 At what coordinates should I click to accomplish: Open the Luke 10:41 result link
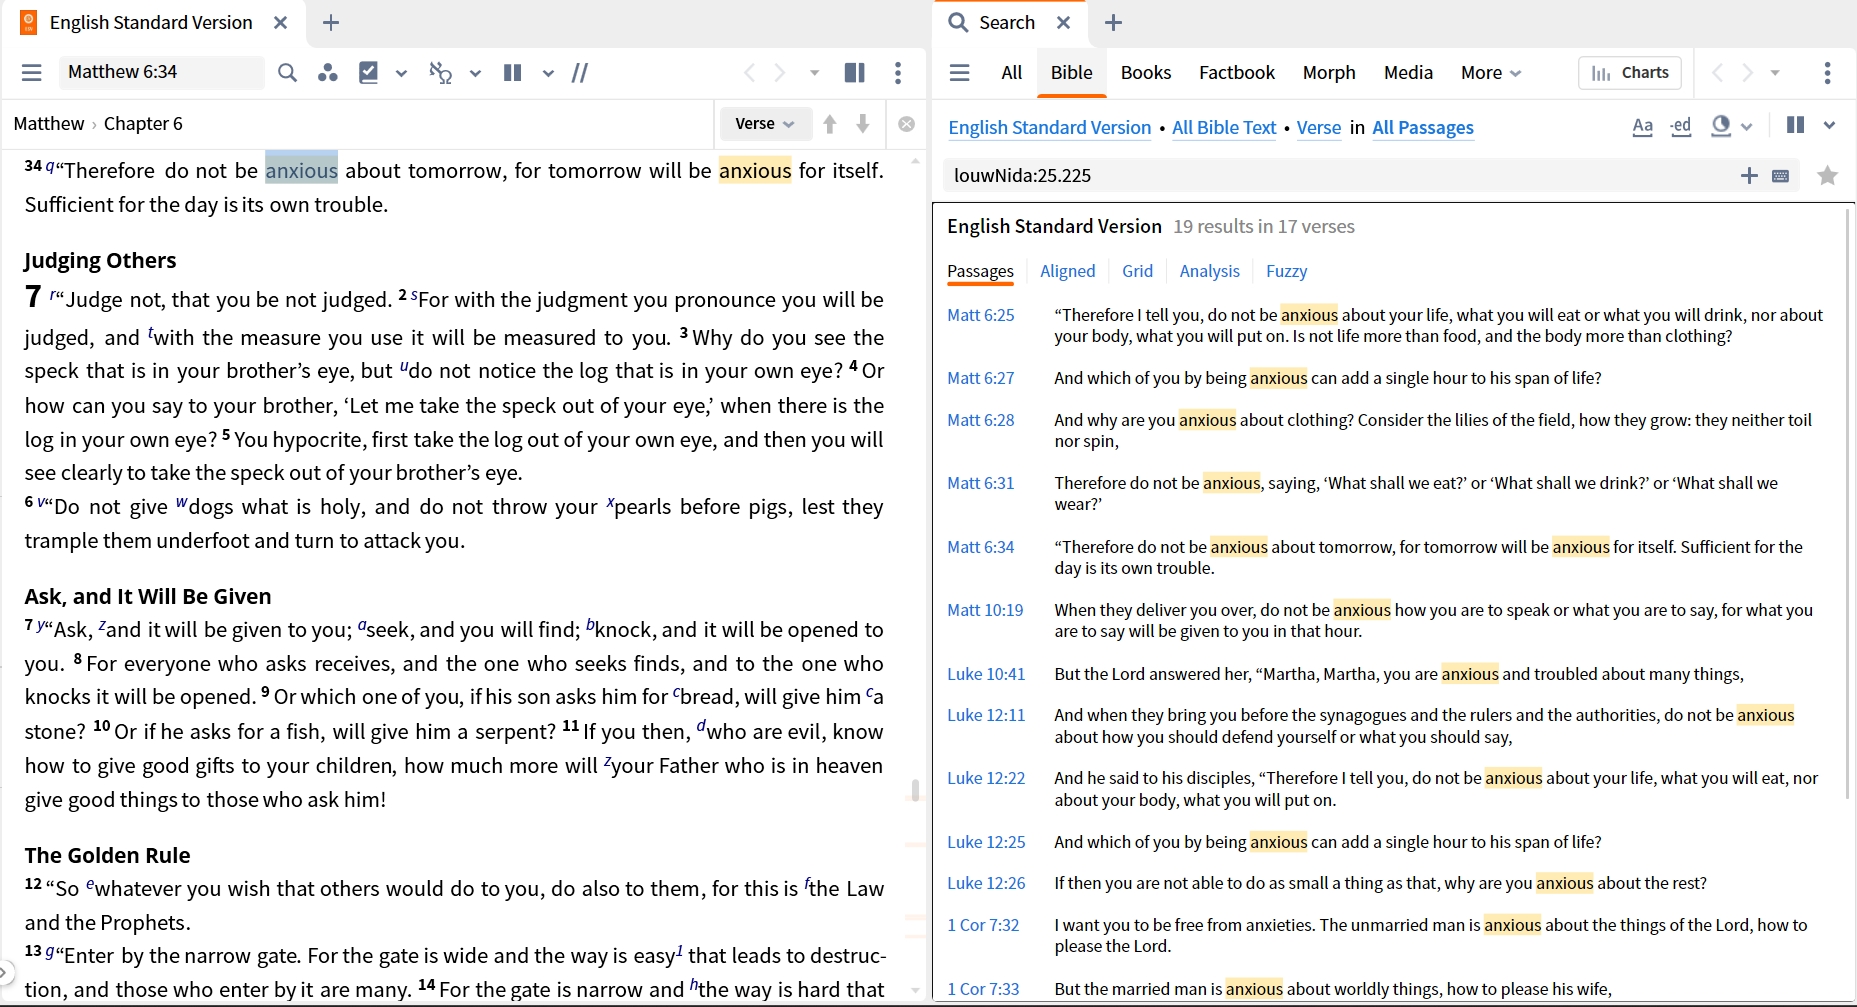click(x=986, y=674)
